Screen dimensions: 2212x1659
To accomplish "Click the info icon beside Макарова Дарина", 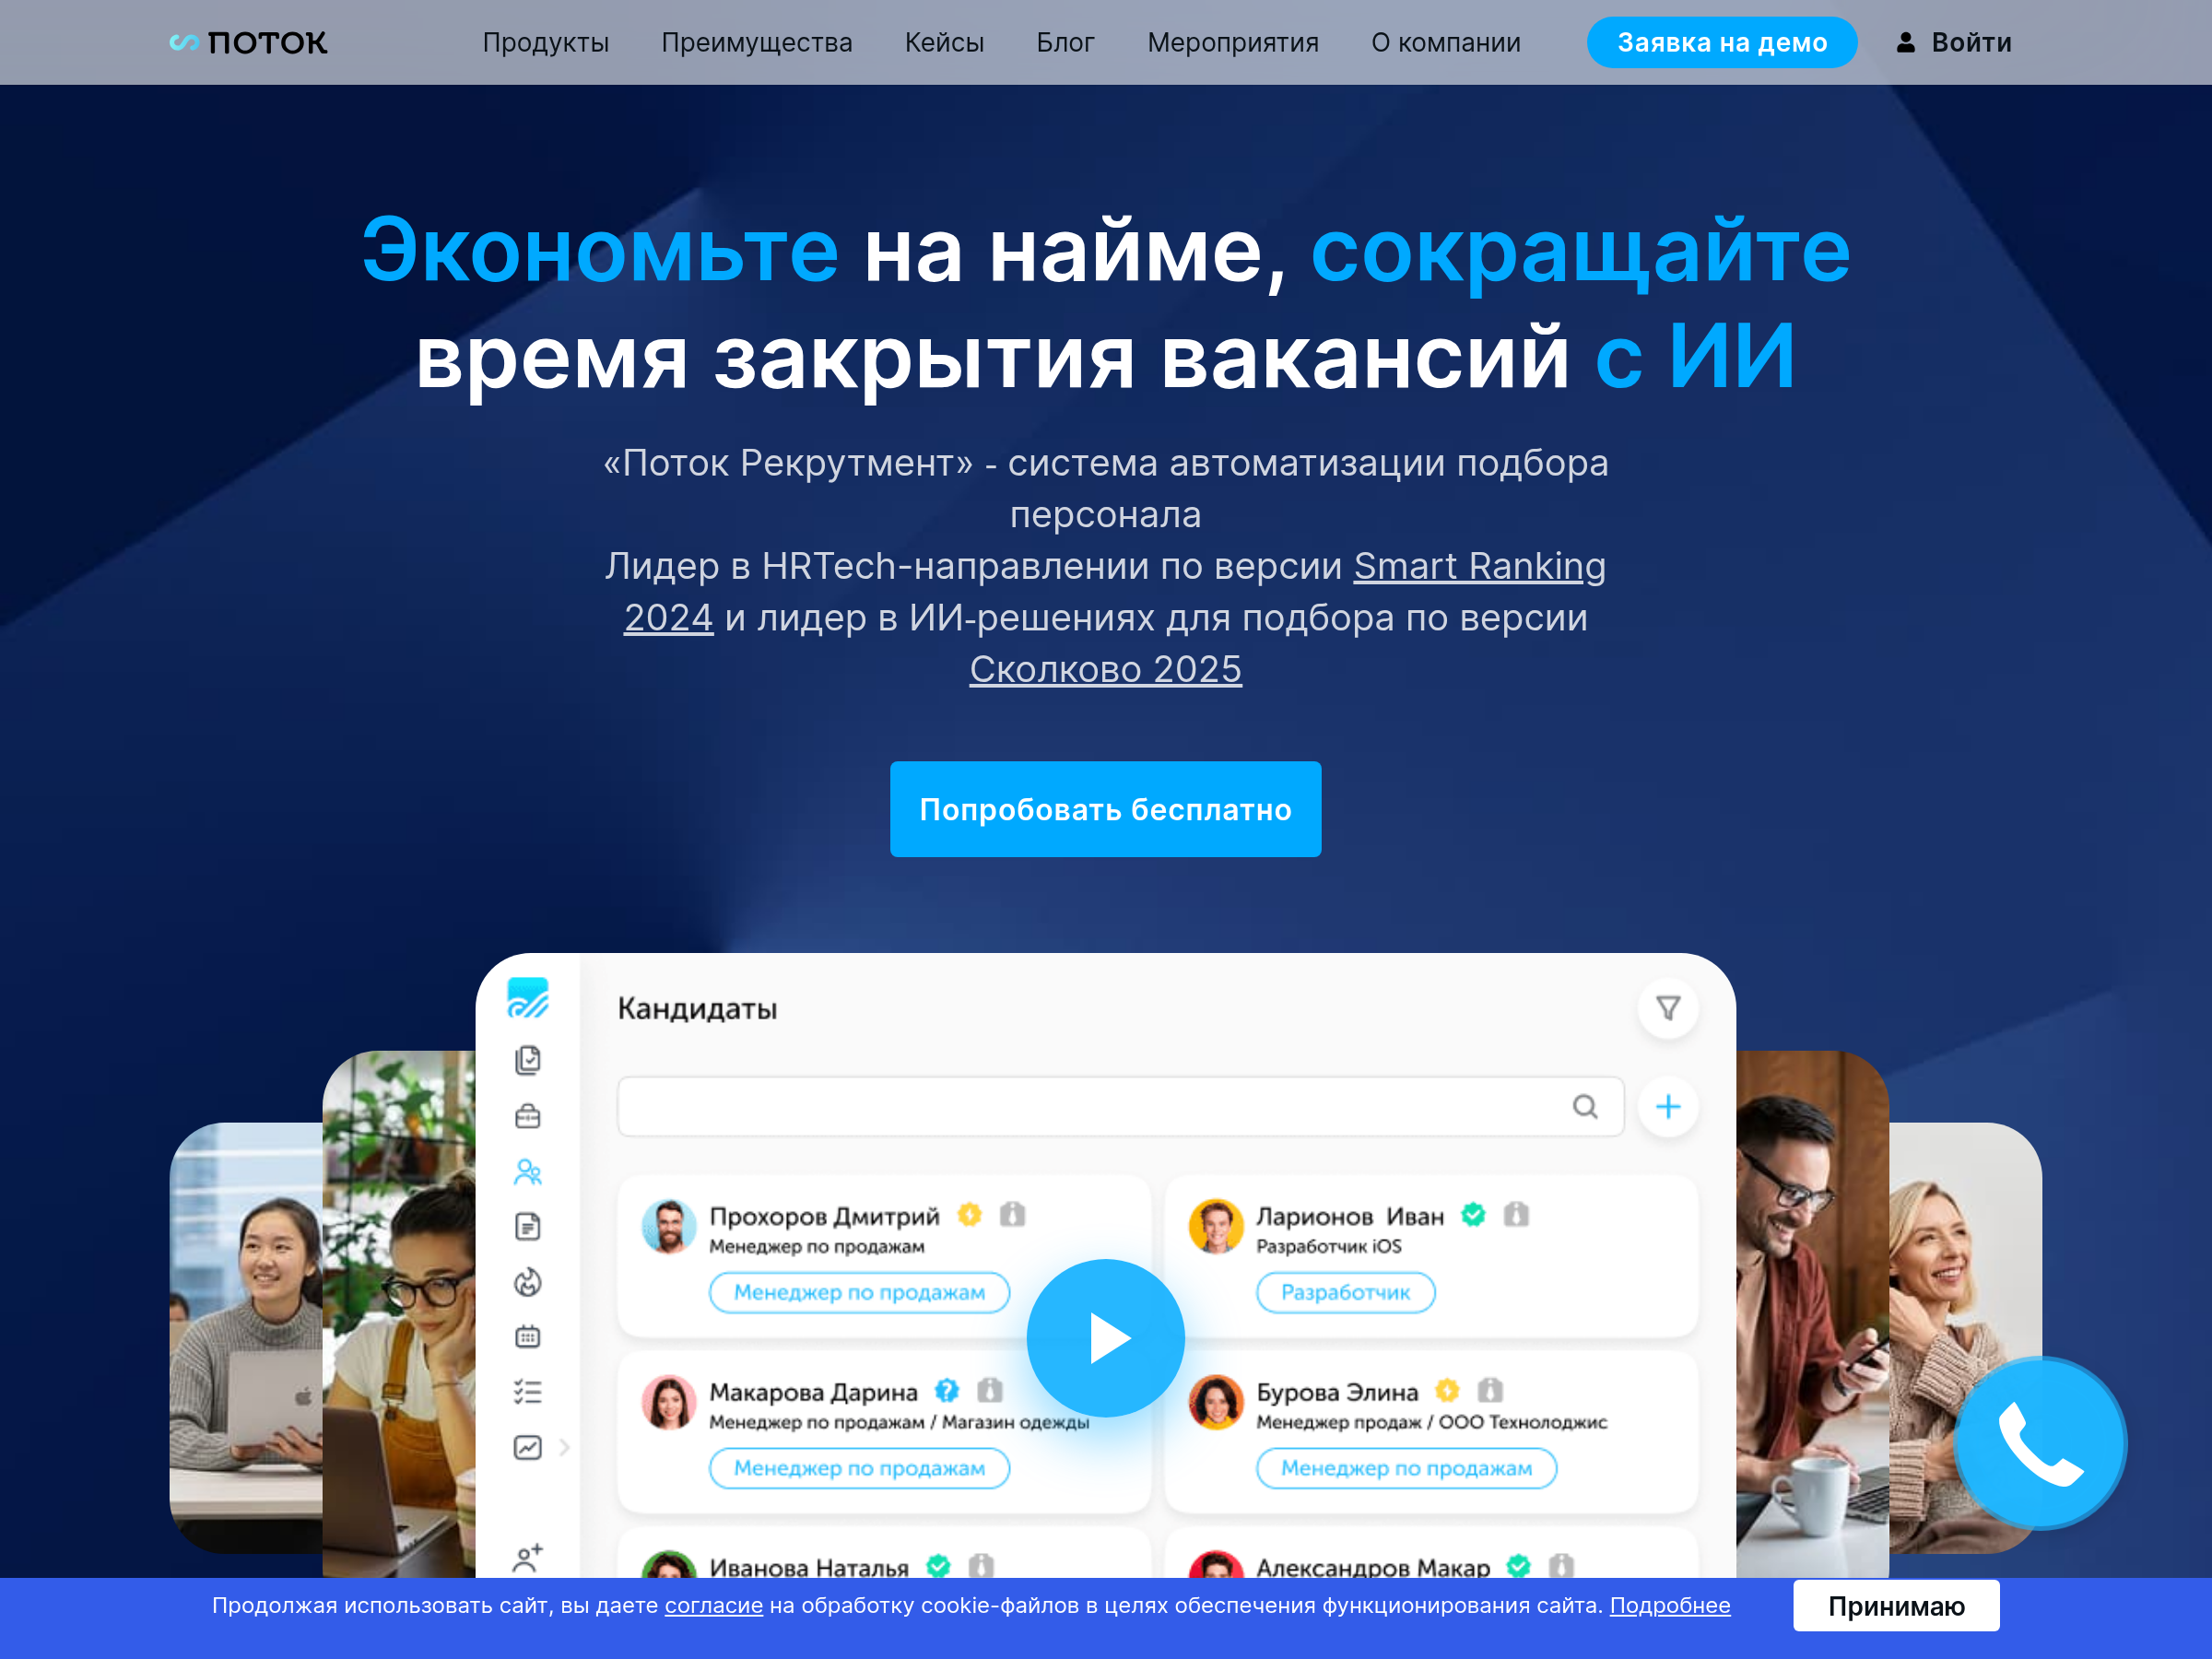I will [990, 1390].
